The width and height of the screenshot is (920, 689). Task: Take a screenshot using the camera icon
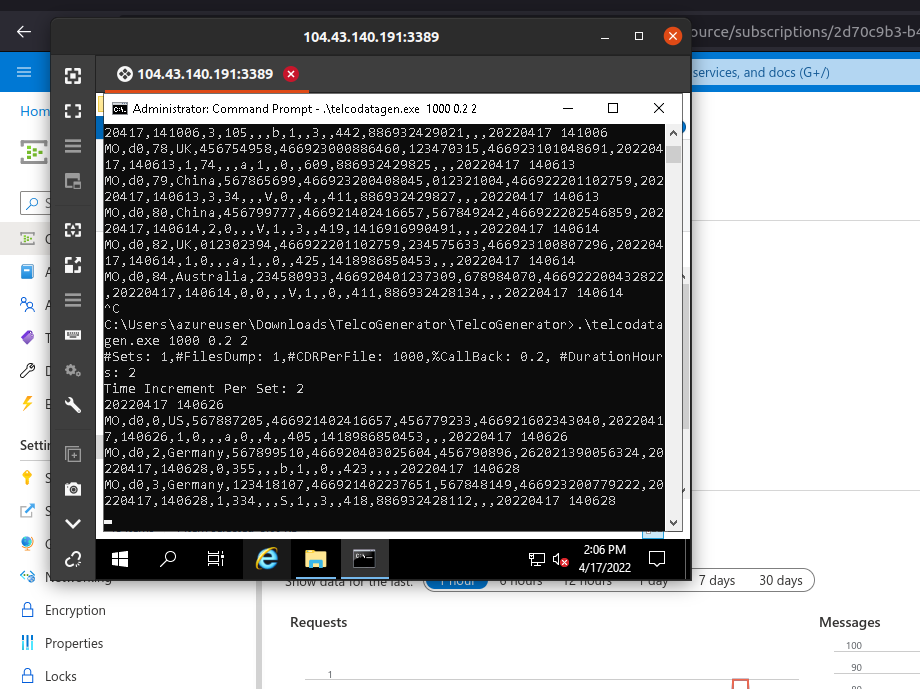pos(72,488)
